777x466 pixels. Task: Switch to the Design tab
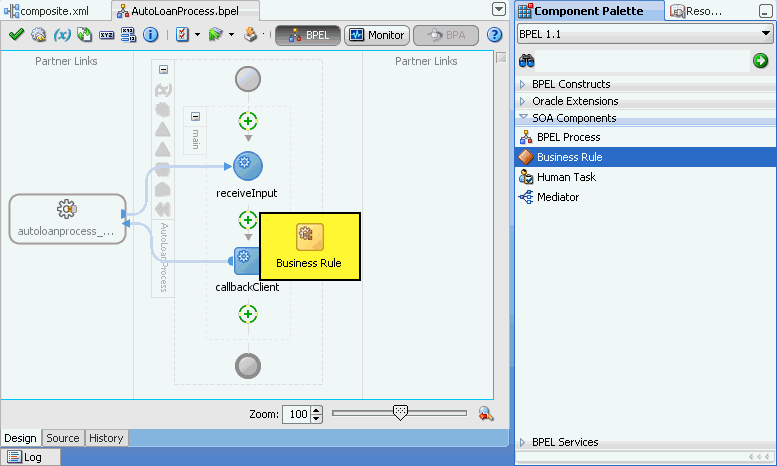coord(20,438)
